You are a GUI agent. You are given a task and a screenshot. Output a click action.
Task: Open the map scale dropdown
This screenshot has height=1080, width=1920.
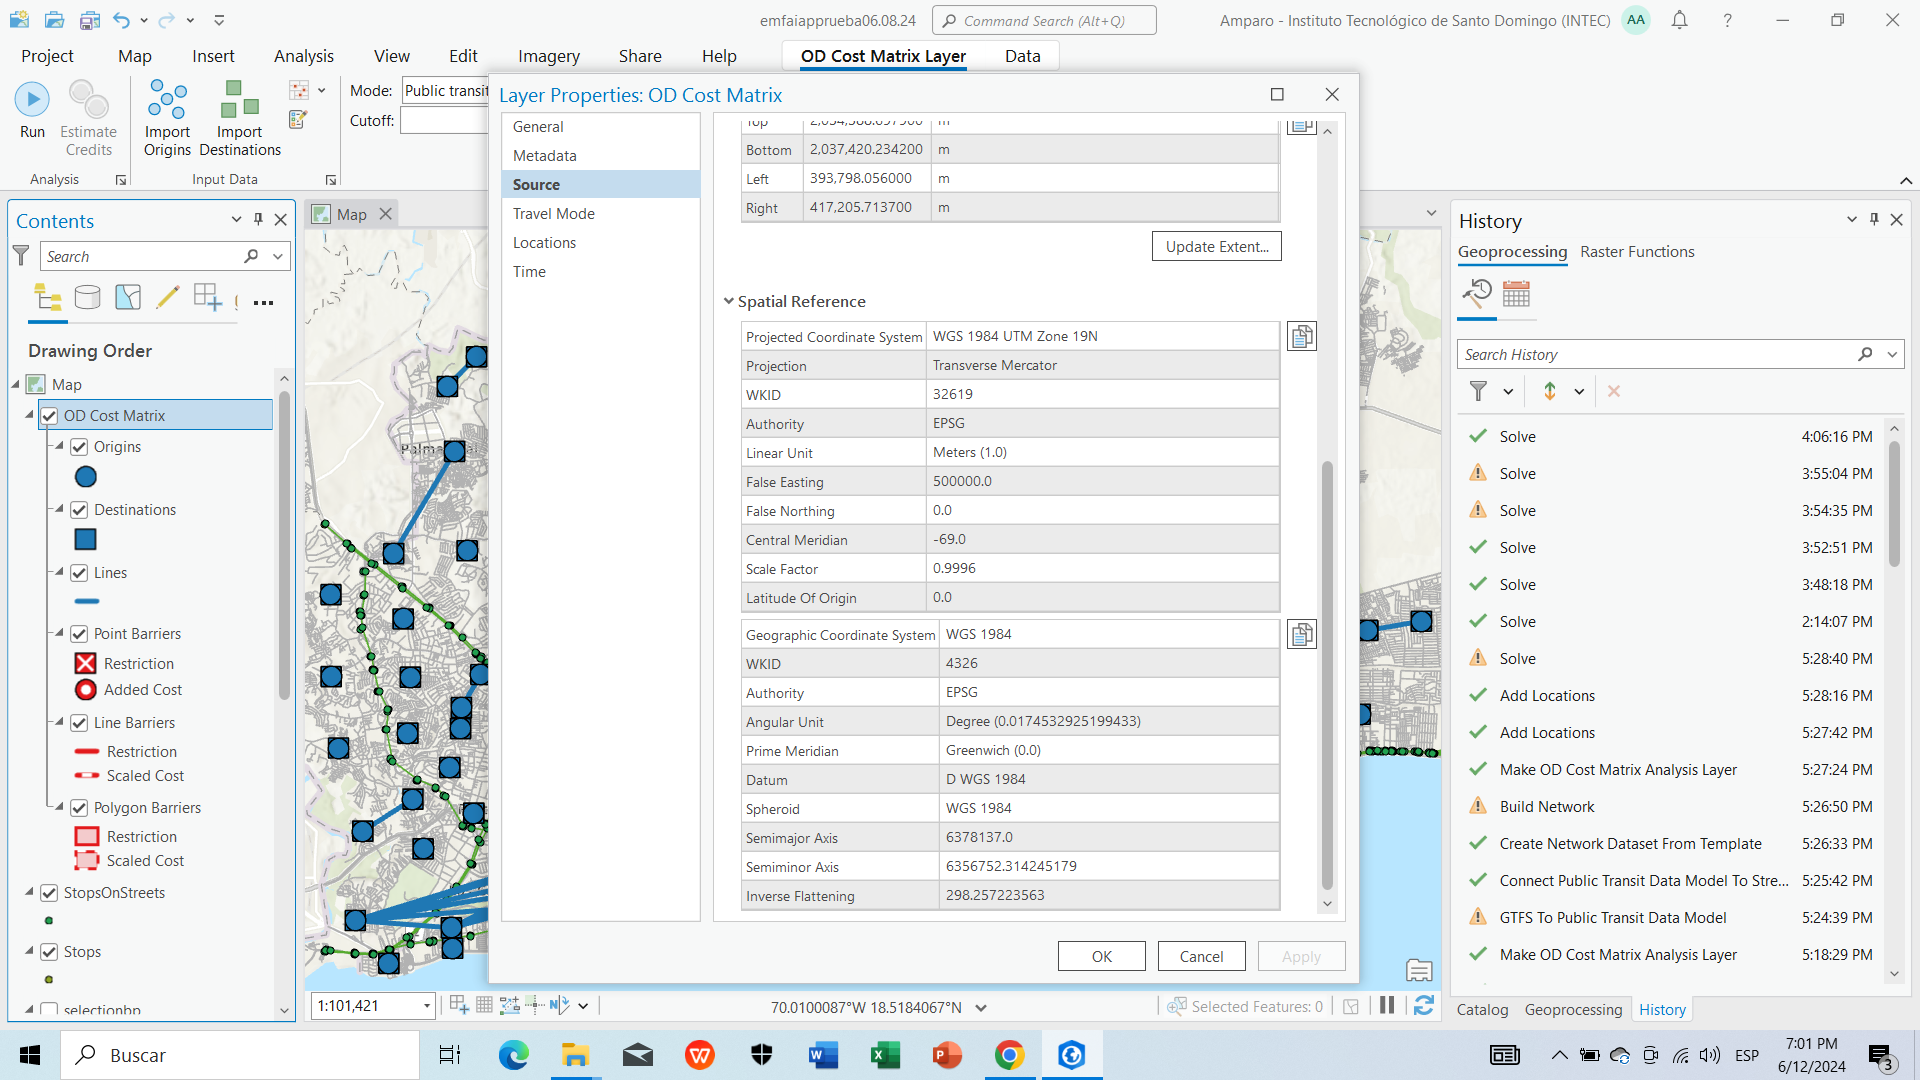pos(427,1006)
